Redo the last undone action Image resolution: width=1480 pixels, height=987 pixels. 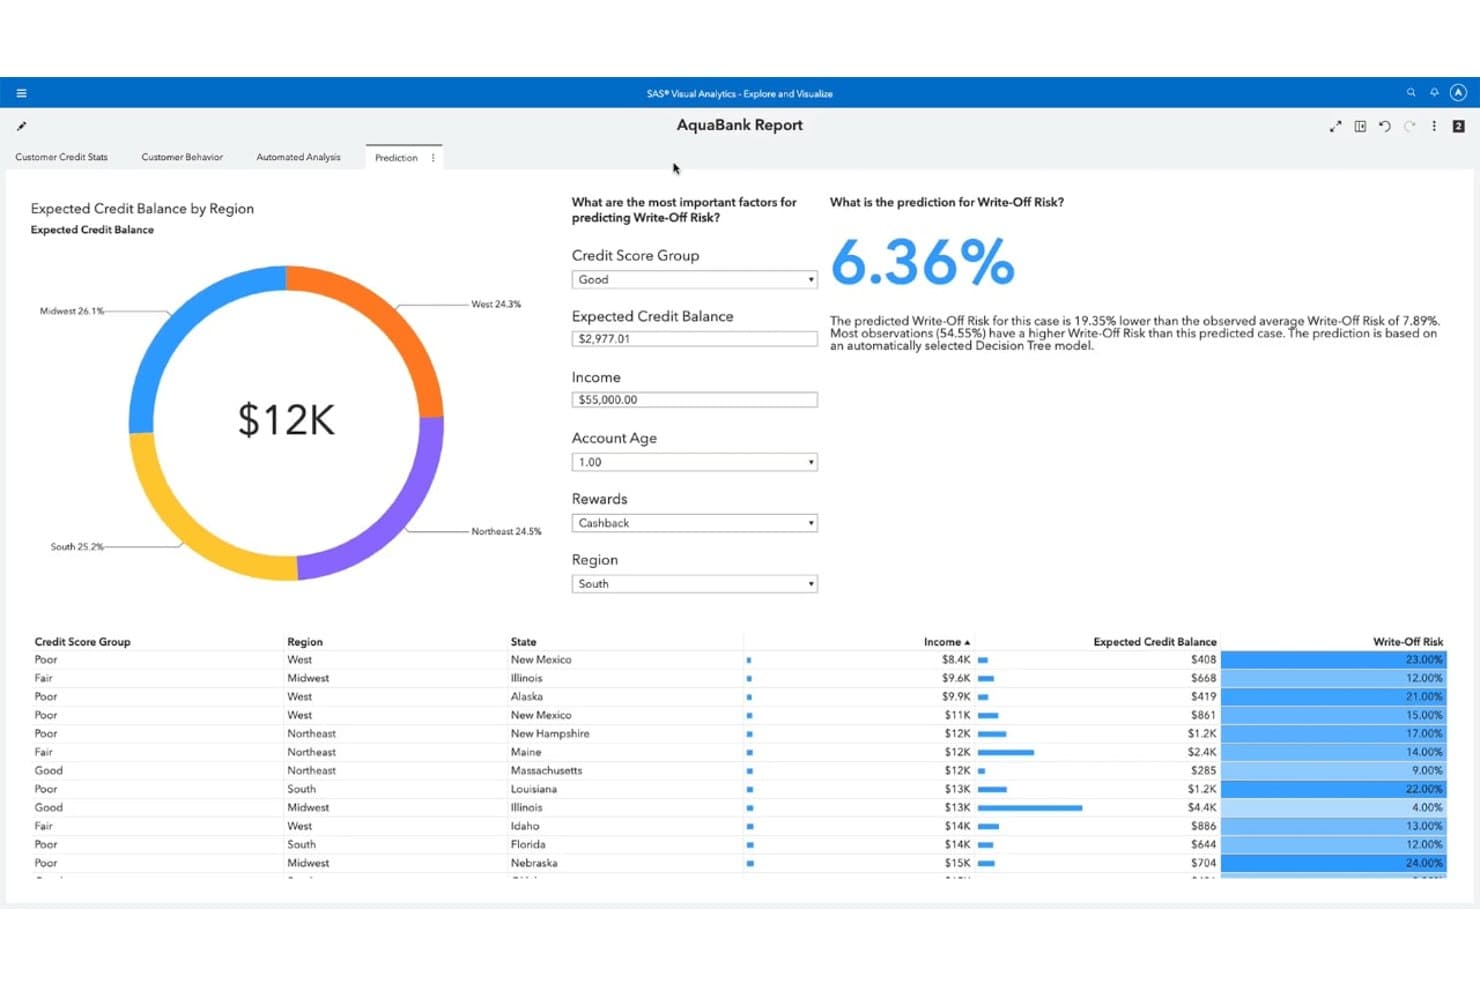coord(1410,126)
